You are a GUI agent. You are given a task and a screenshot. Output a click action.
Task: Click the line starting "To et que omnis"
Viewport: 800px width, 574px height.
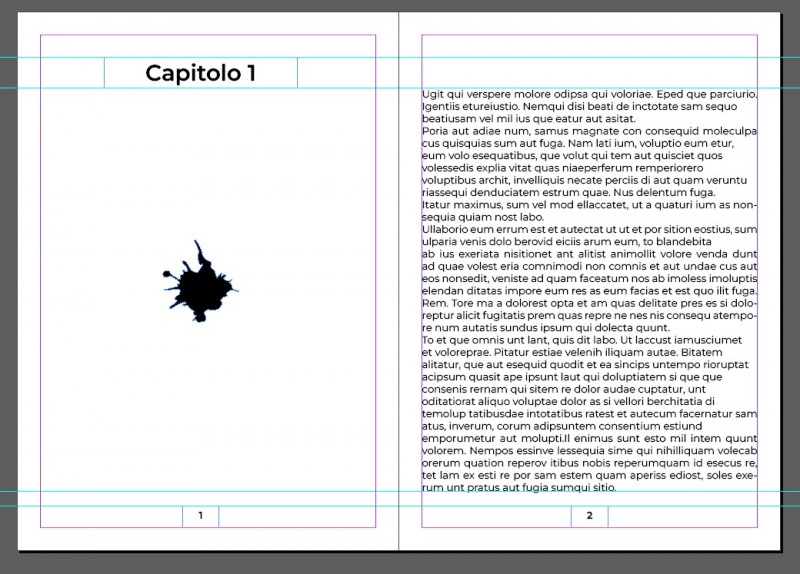tap(582, 340)
